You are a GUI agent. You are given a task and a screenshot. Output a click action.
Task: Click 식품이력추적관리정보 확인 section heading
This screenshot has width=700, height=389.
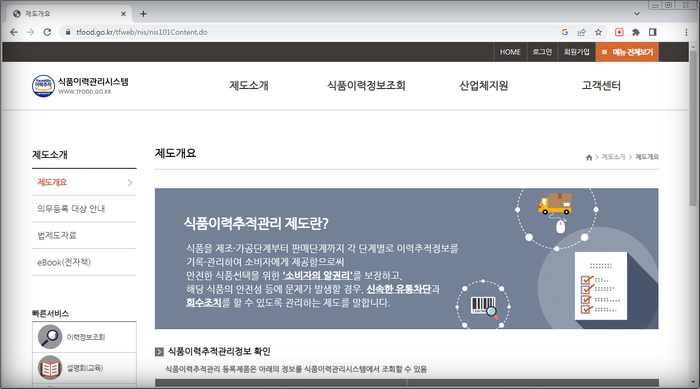click(x=219, y=351)
